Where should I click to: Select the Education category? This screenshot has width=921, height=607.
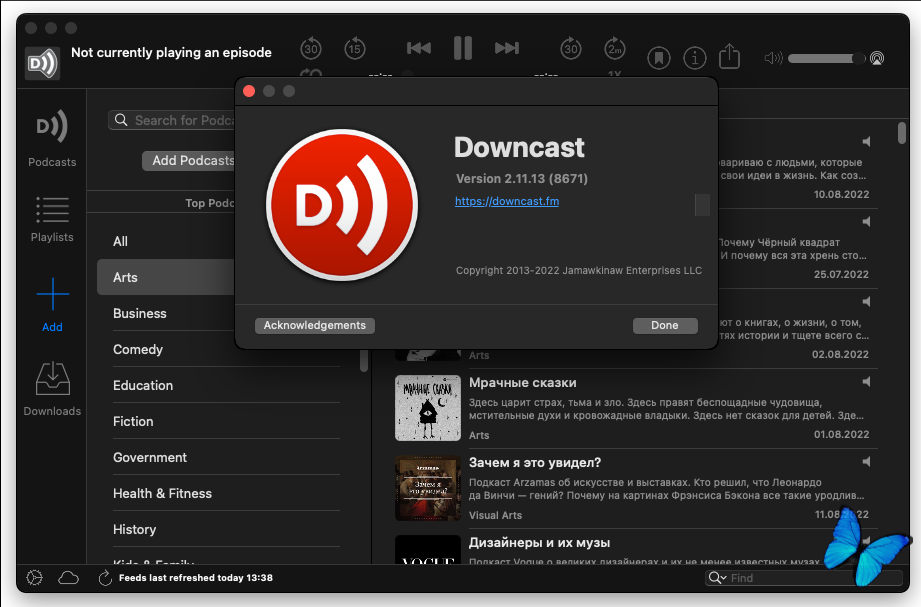coord(143,385)
